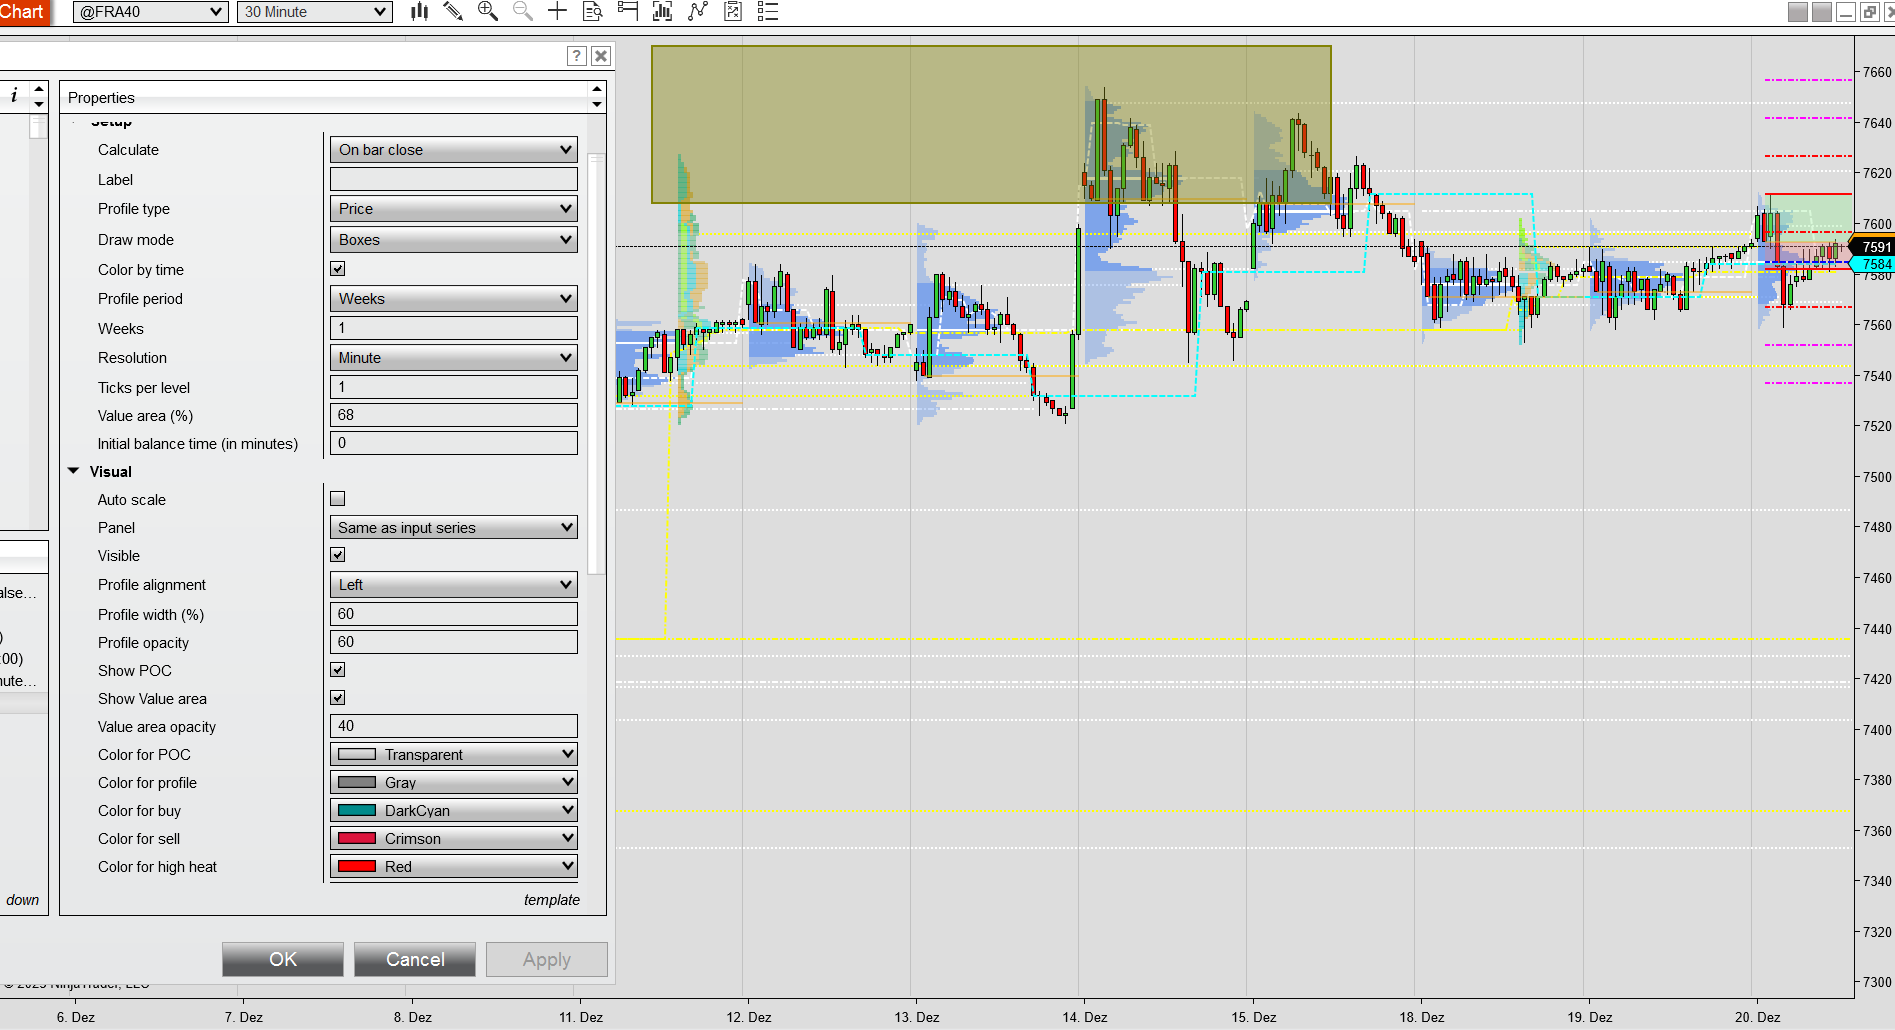Uncheck the Show POC checkbox
The height and width of the screenshot is (1030, 1895).
click(338, 670)
